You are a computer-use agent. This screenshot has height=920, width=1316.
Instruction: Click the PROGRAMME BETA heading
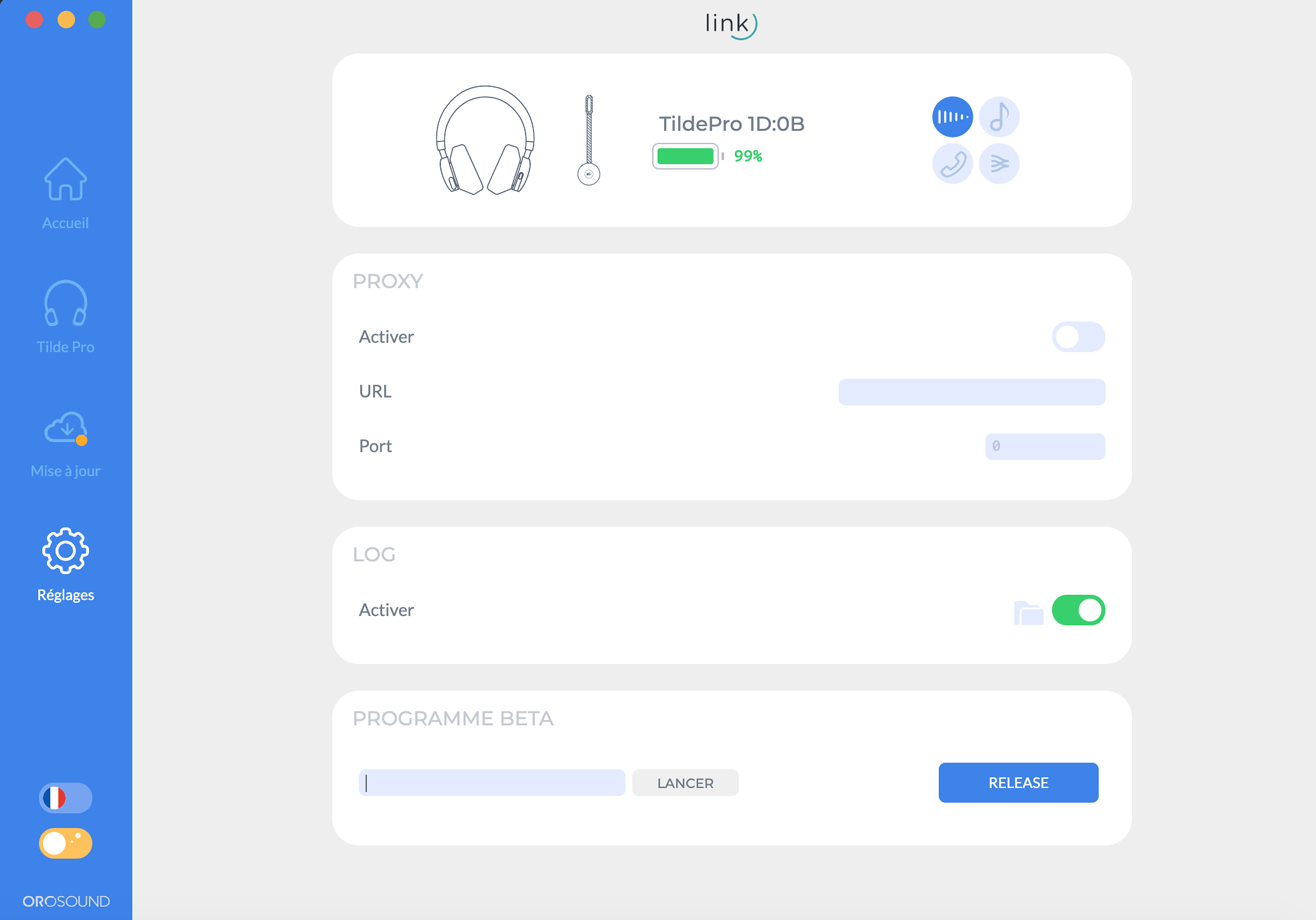(453, 718)
